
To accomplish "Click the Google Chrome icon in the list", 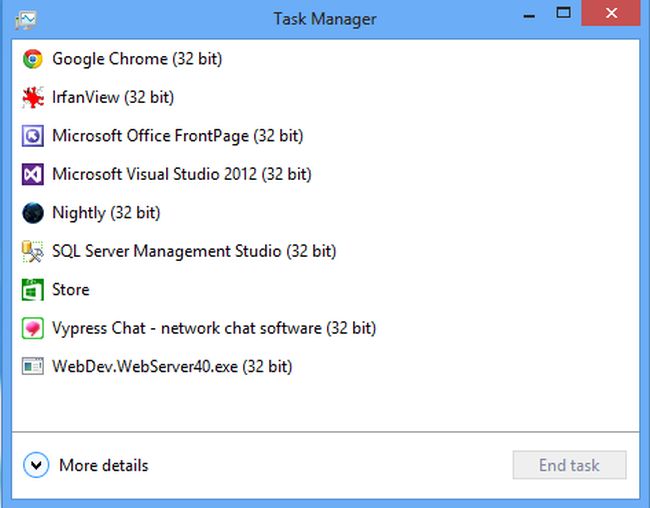I will pyautogui.click(x=33, y=59).
